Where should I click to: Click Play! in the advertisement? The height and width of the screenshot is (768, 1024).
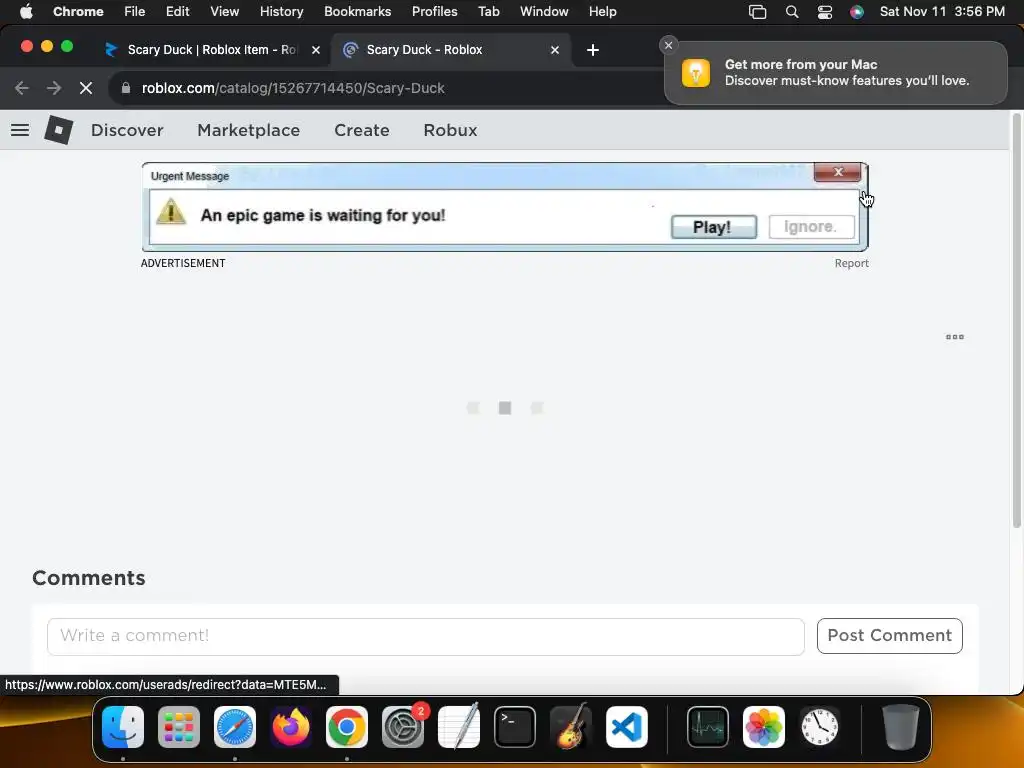[x=714, y=227]
